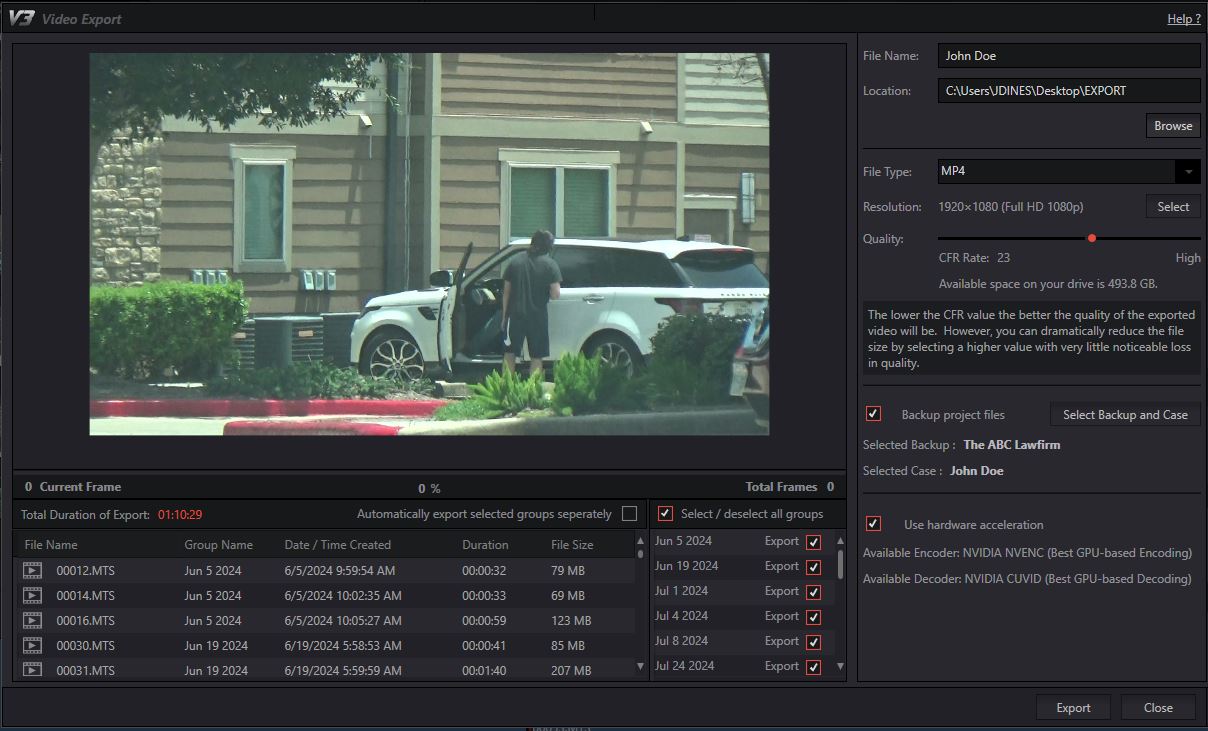Select file name 00012.MTS
The width and height of the screenshot is (1208, 731).
[x=85, y=570]
